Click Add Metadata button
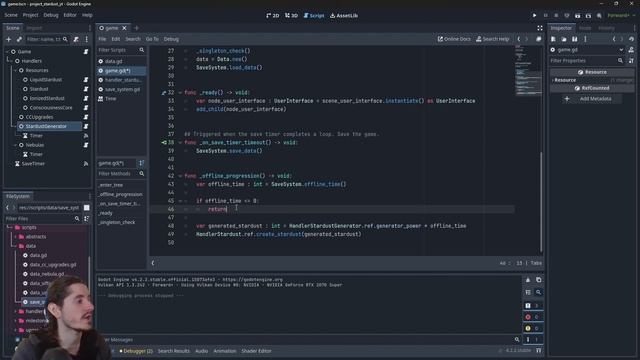Image resolution: width=640 pixels, height=360 pixels. tap(591, 99)
